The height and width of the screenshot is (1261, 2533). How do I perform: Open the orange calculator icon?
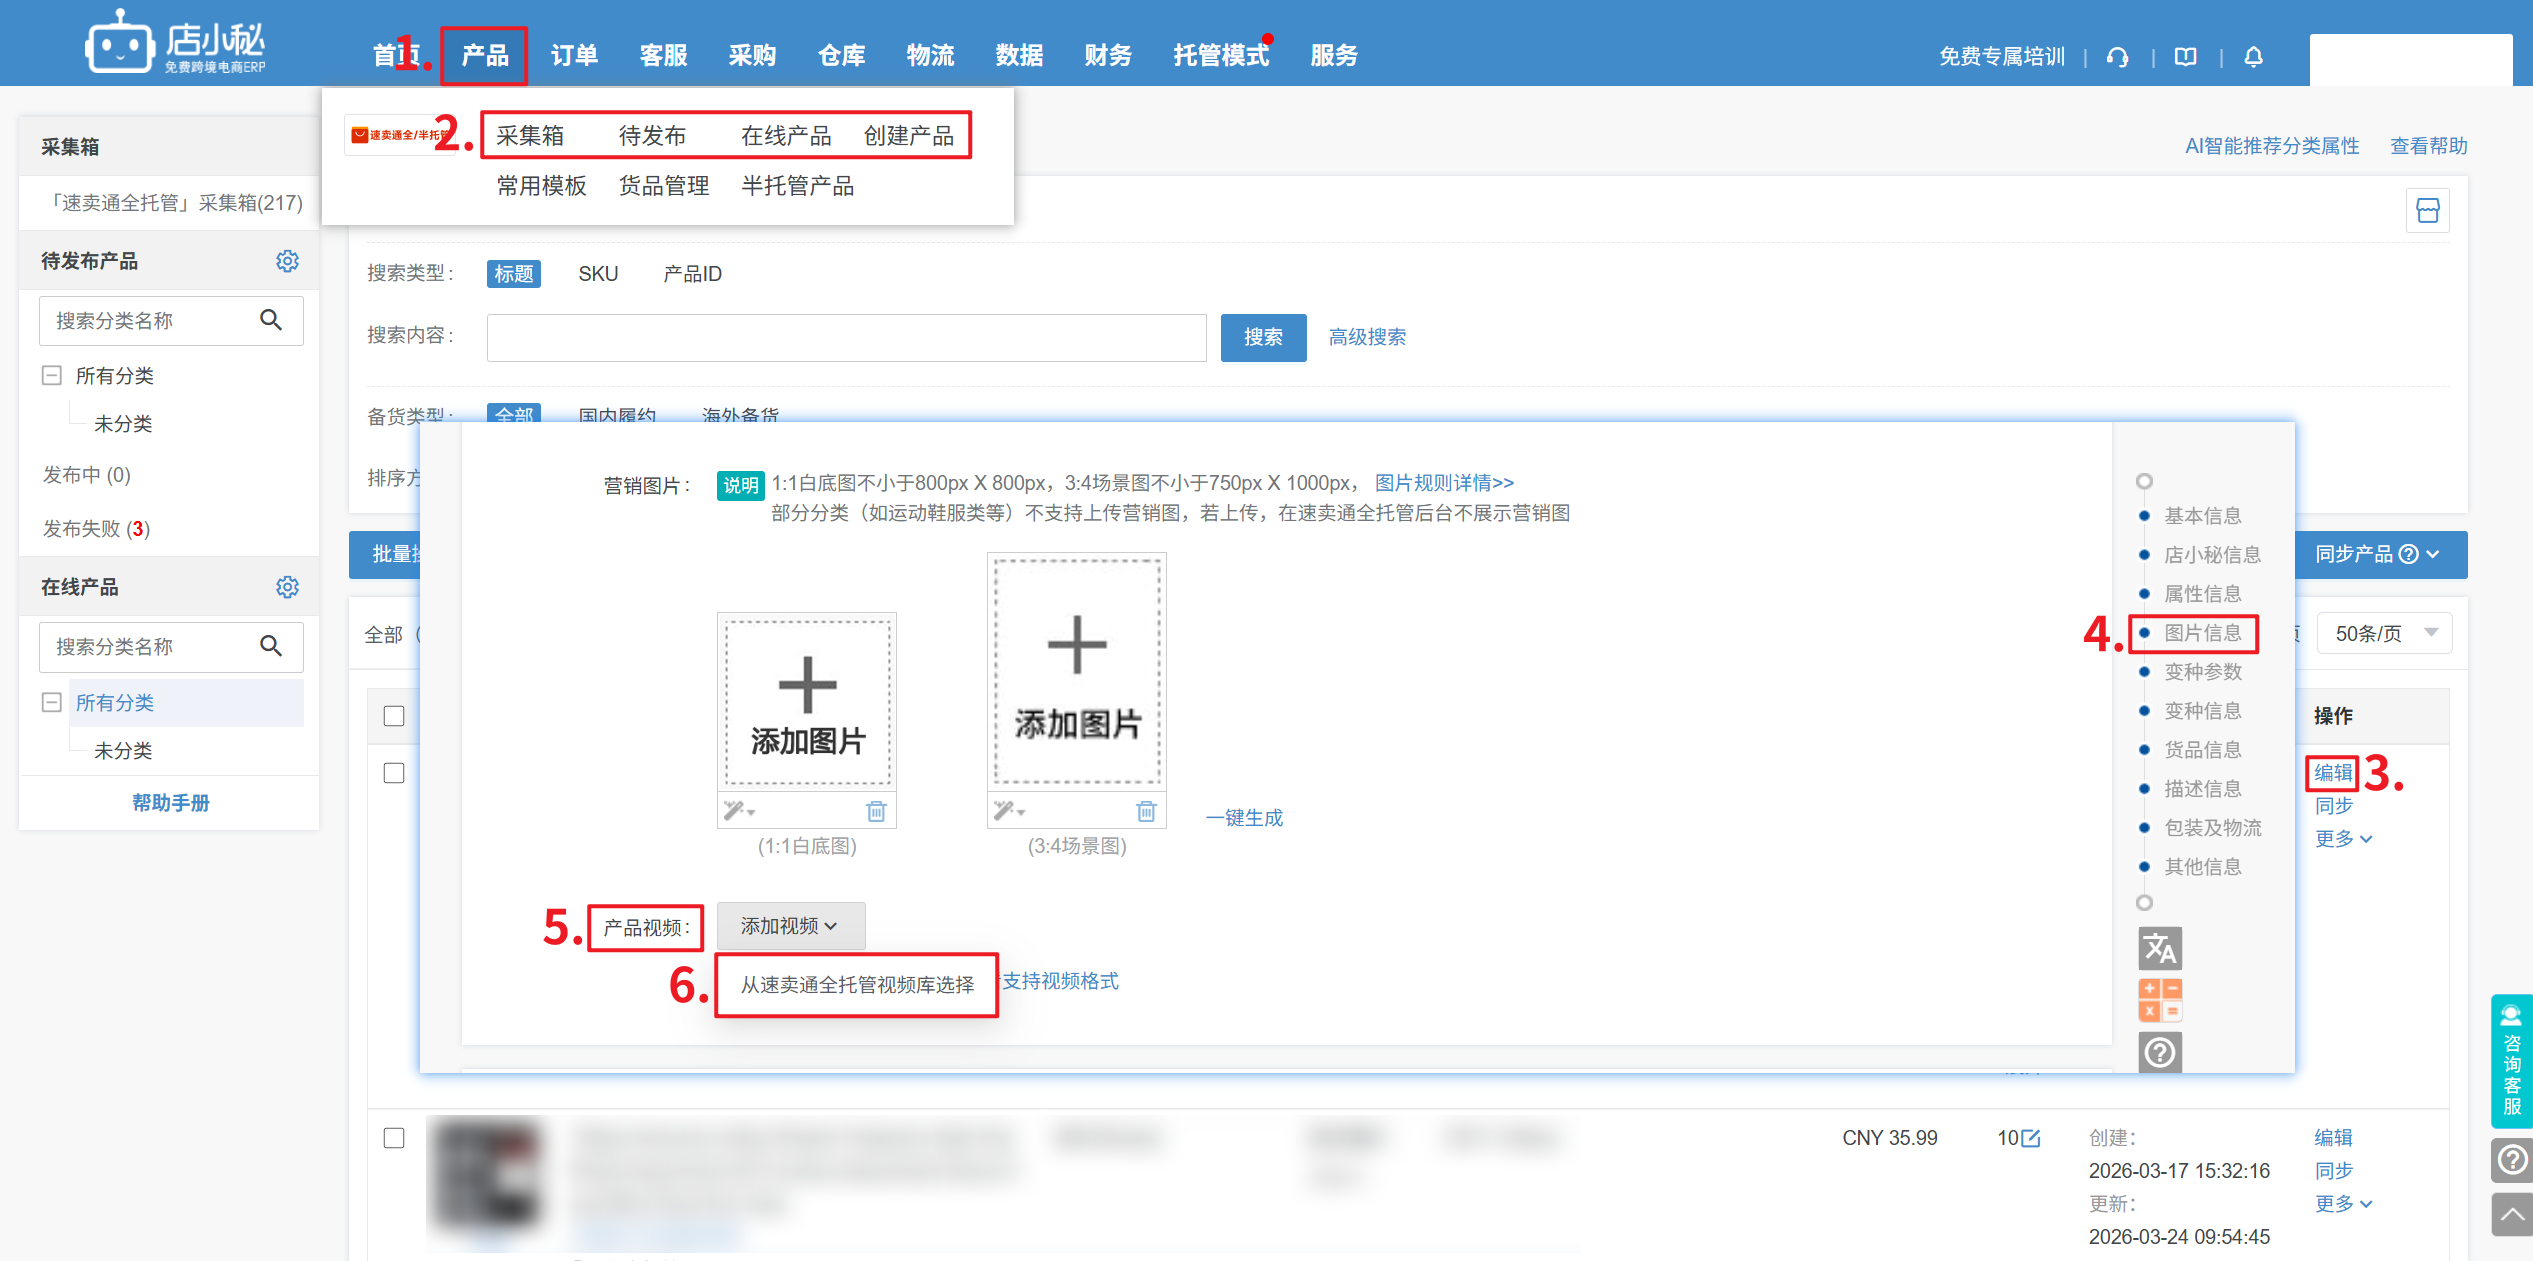point(2160,1000)
